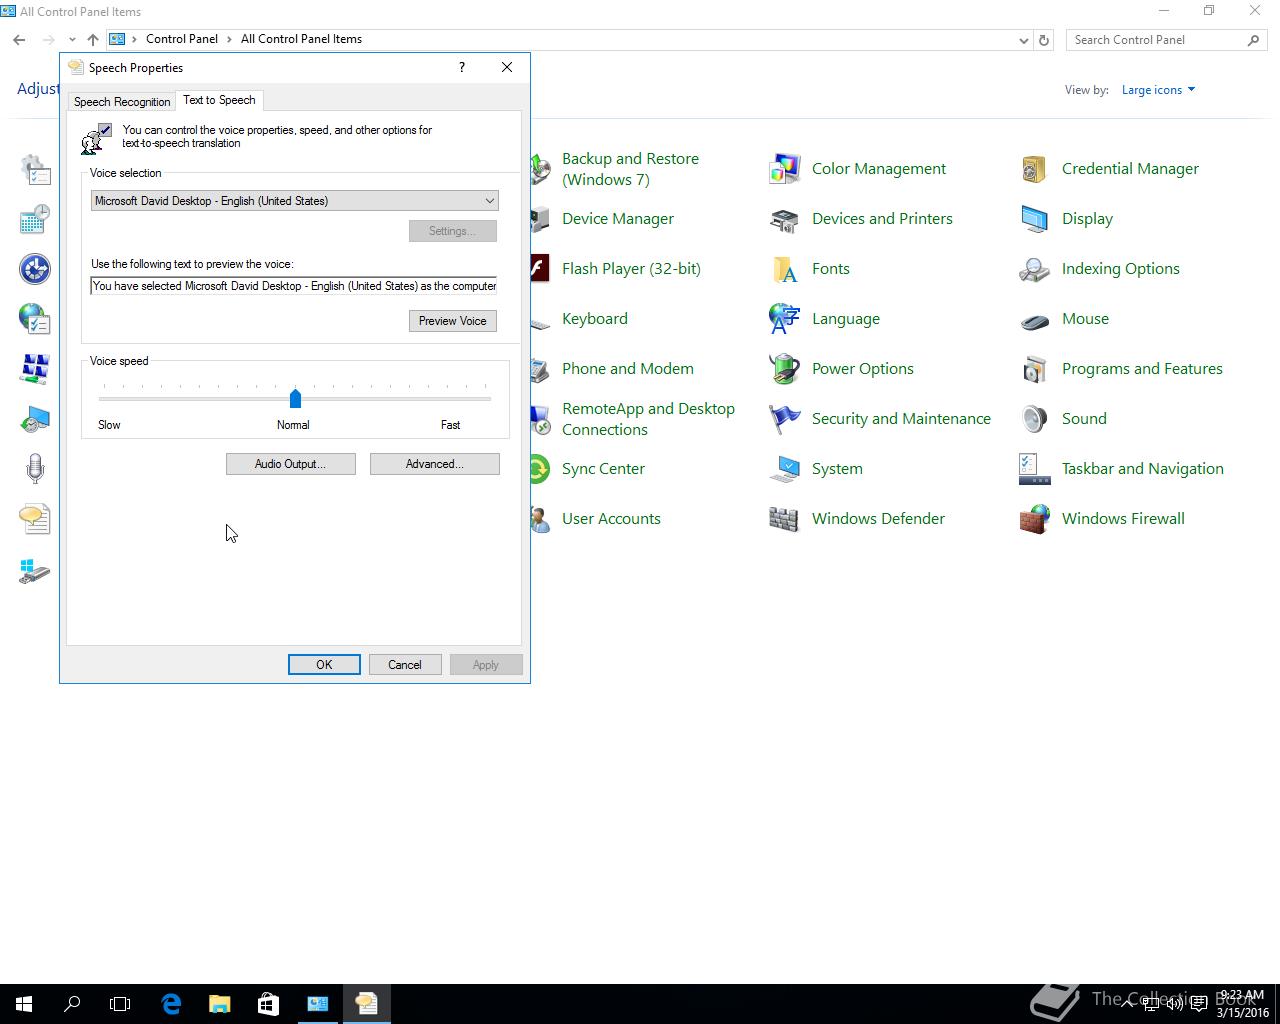This screenshot has width=1280, height=1024.
Task: Click the Fonts folder icon
Action: click(x=784, y=268)
